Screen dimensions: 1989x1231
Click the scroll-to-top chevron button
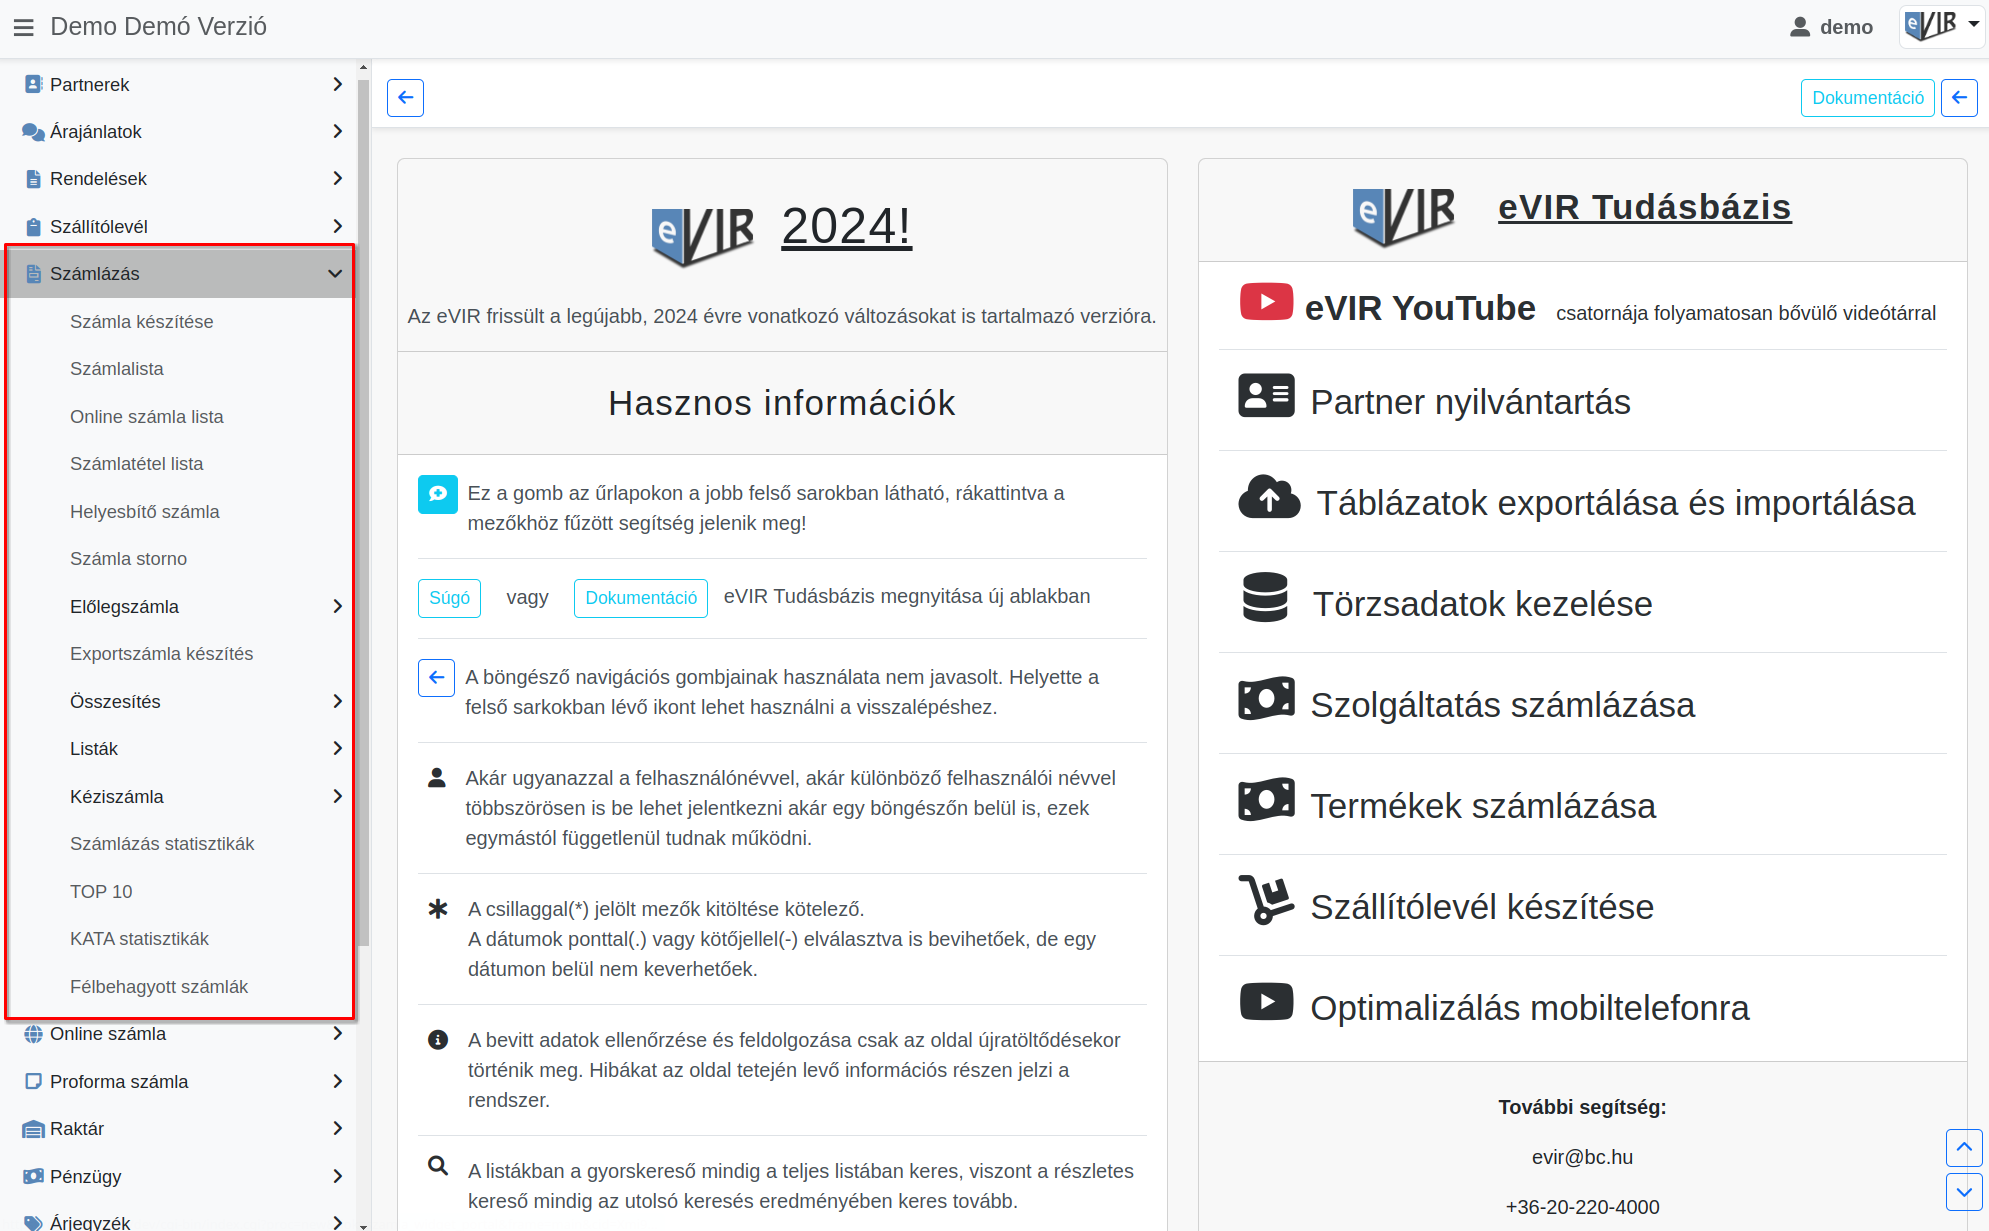[x=1964, y=1148]
